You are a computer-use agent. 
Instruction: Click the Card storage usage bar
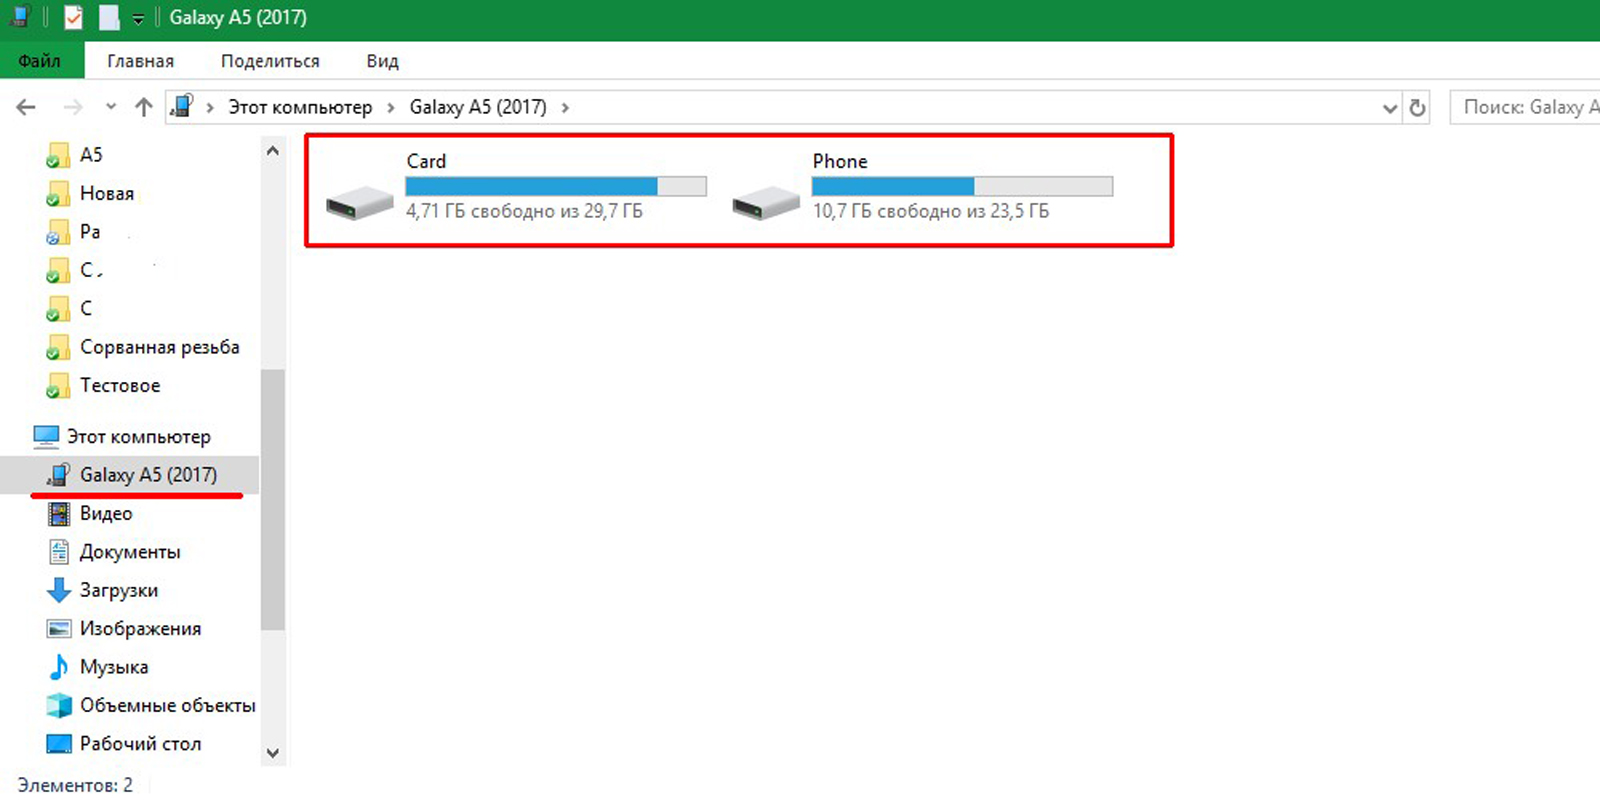click(556, 186)
